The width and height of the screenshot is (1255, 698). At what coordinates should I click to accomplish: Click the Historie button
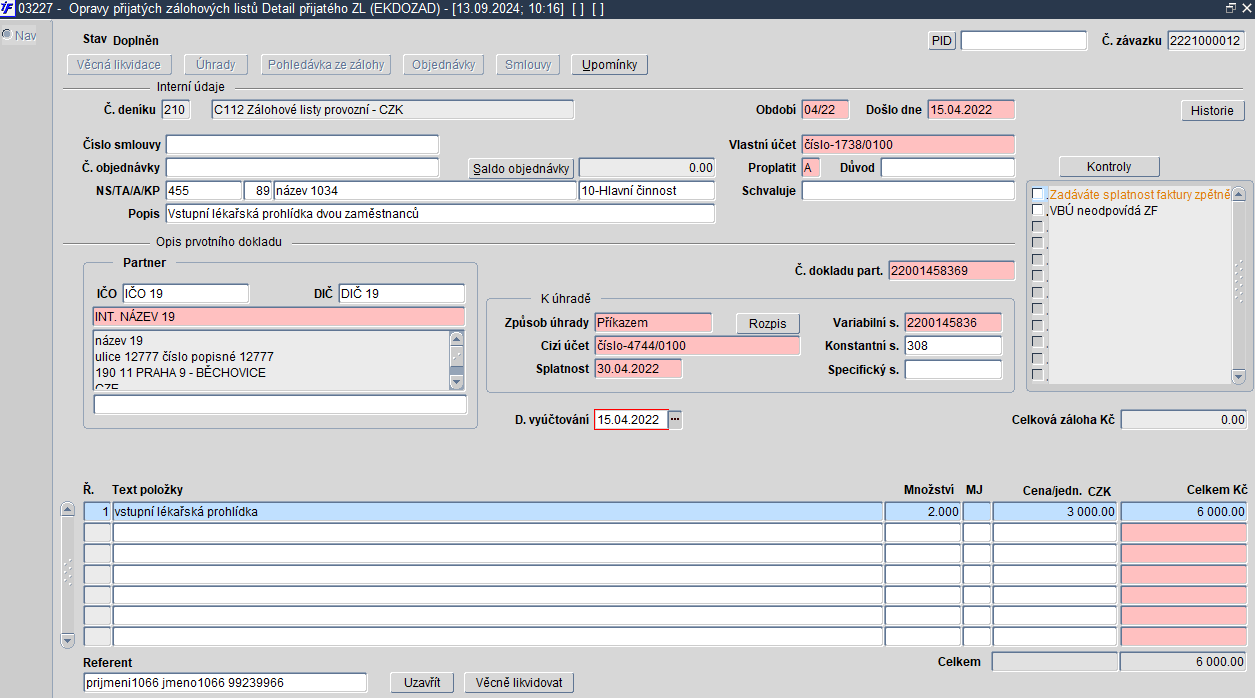pos(1212,110)
